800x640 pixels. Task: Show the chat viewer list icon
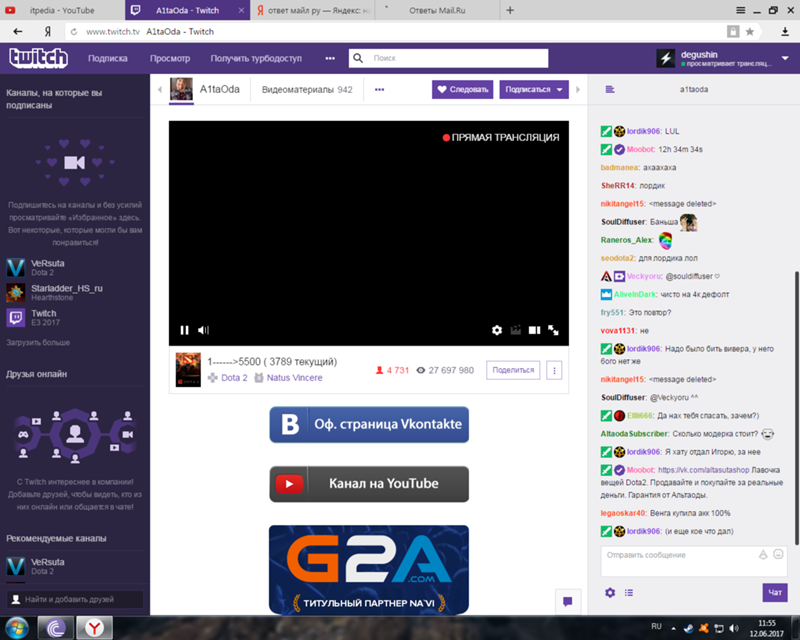628,592
